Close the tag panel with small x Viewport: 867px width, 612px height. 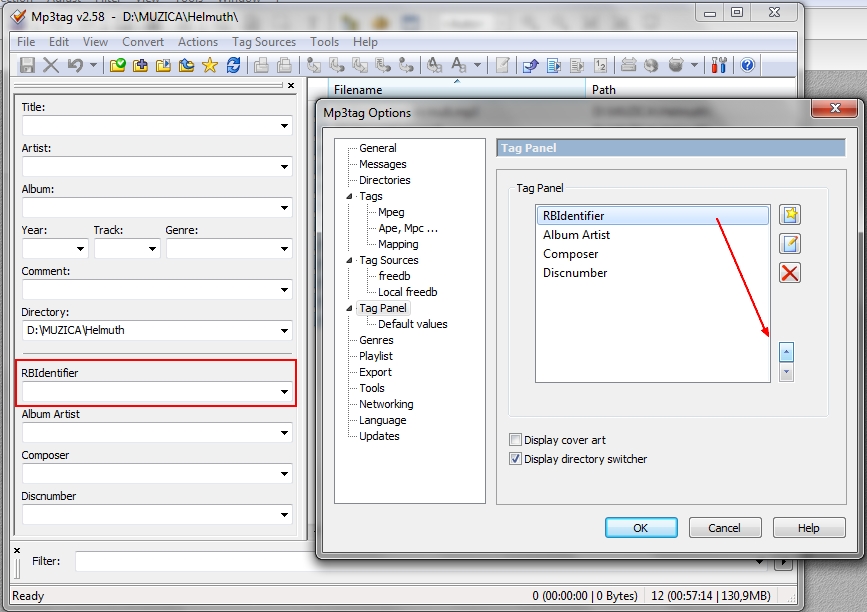pos(291,85)
